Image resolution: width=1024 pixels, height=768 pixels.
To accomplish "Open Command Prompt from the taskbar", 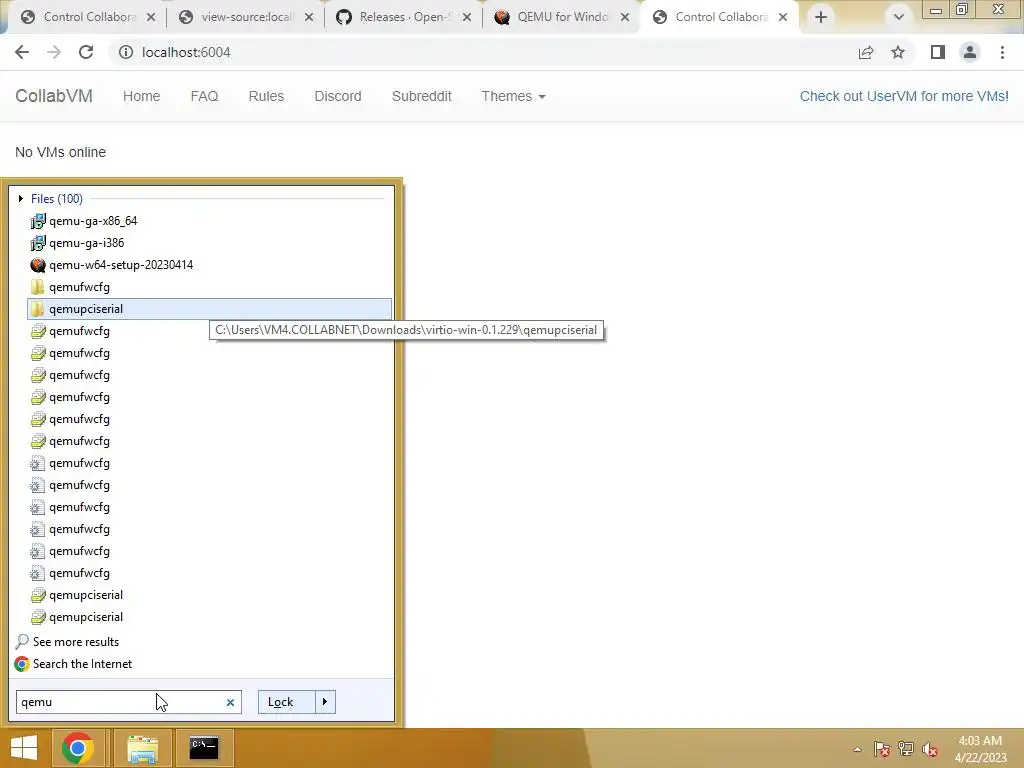I will pos(204,748).
